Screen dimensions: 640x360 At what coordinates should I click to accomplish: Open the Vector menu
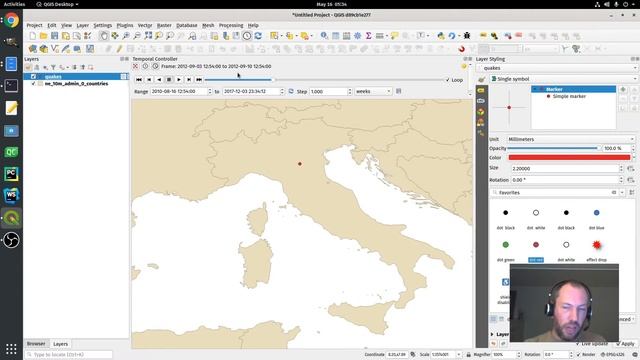(144, 25)
